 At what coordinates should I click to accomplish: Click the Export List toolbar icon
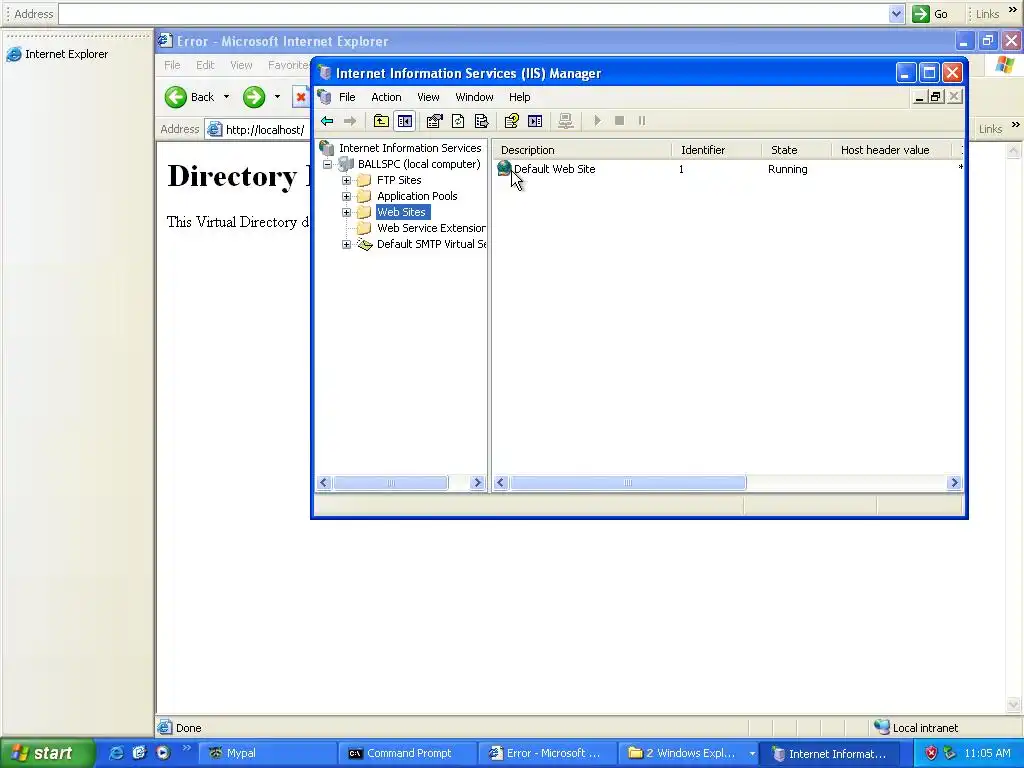coord(481,121)
